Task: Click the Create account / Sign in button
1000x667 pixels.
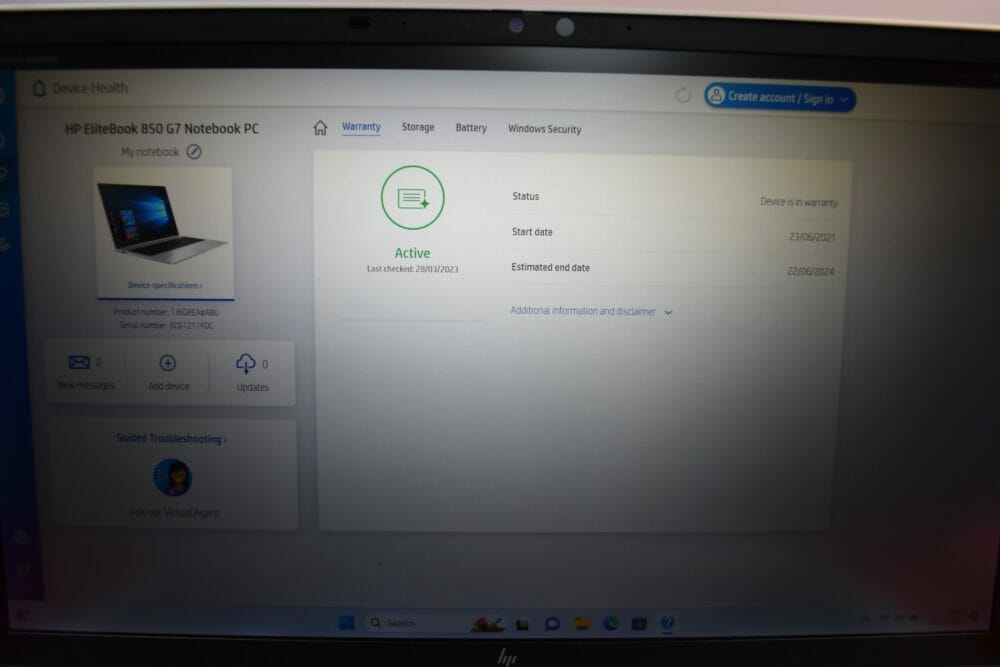Action: (x=780, y=98)
